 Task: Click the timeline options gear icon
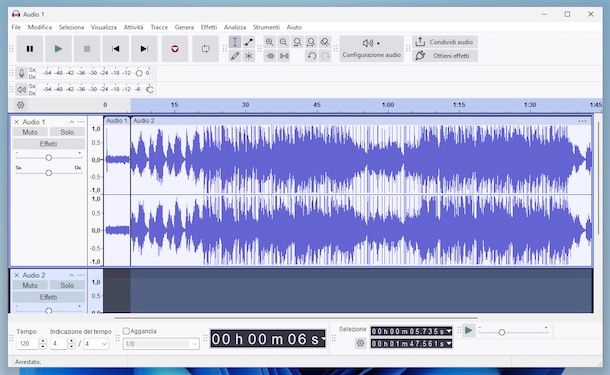pos(21,105)
